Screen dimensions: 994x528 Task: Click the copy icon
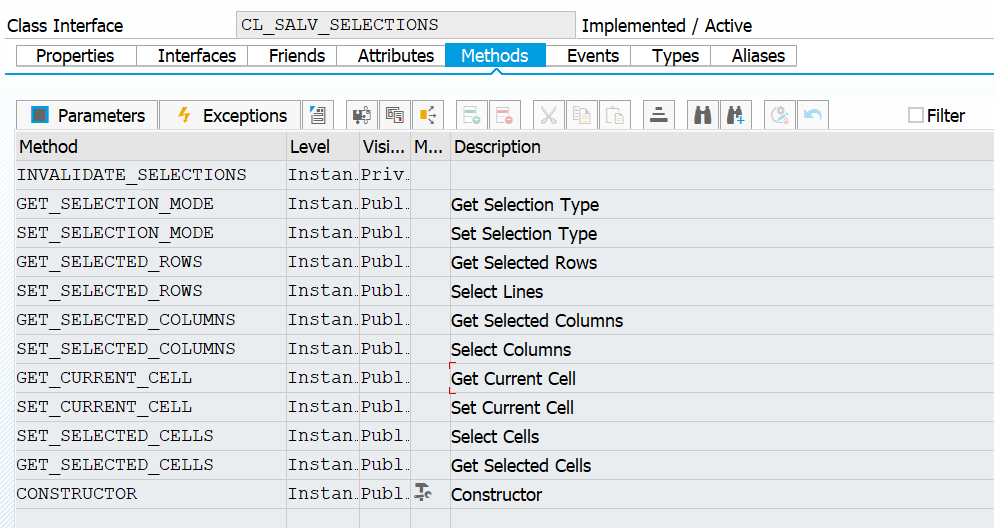tap(581, 115)
